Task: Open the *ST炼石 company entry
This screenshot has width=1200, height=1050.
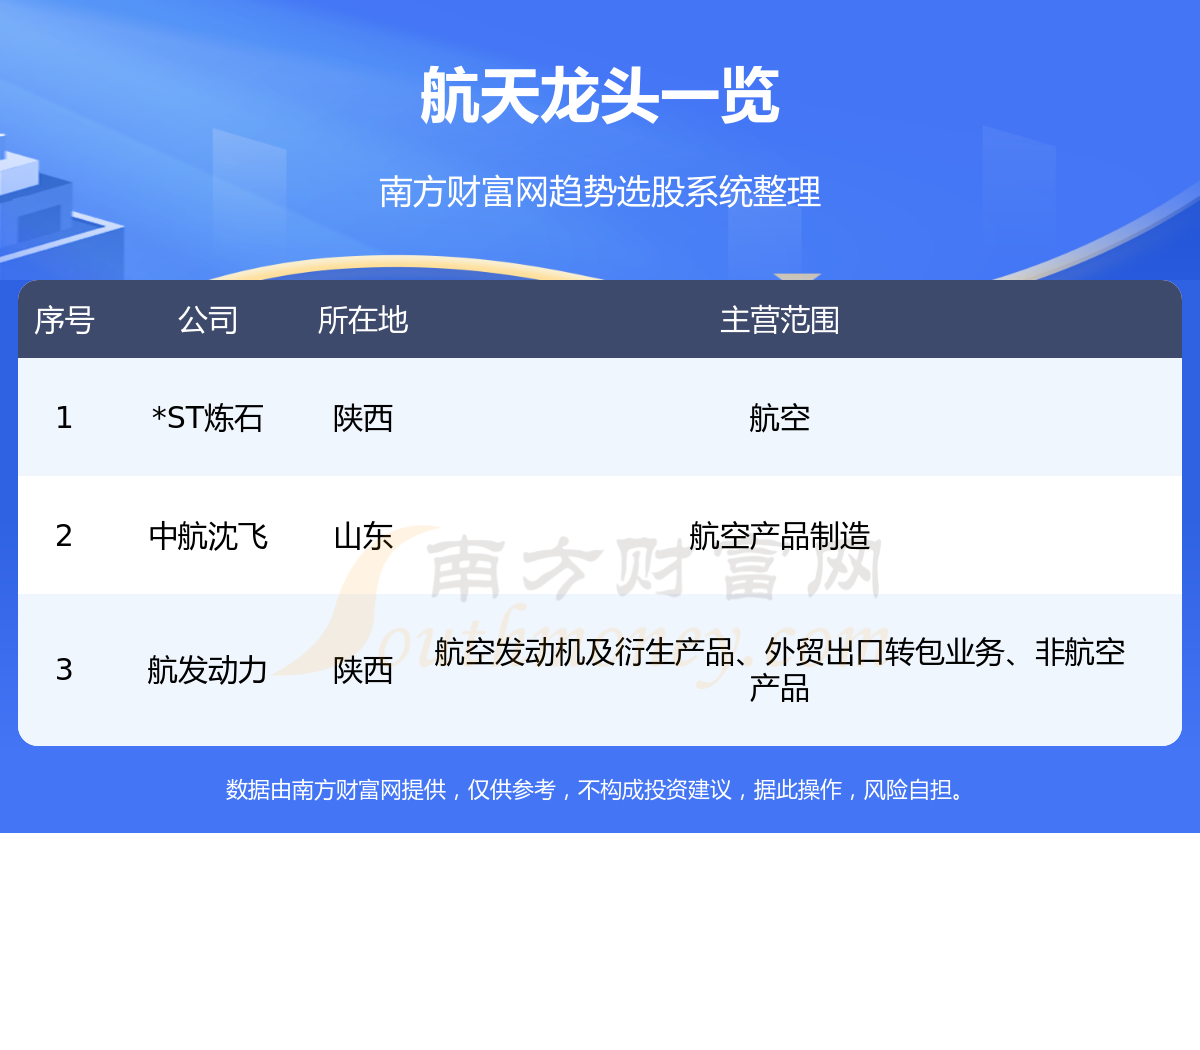Action: 208,418
